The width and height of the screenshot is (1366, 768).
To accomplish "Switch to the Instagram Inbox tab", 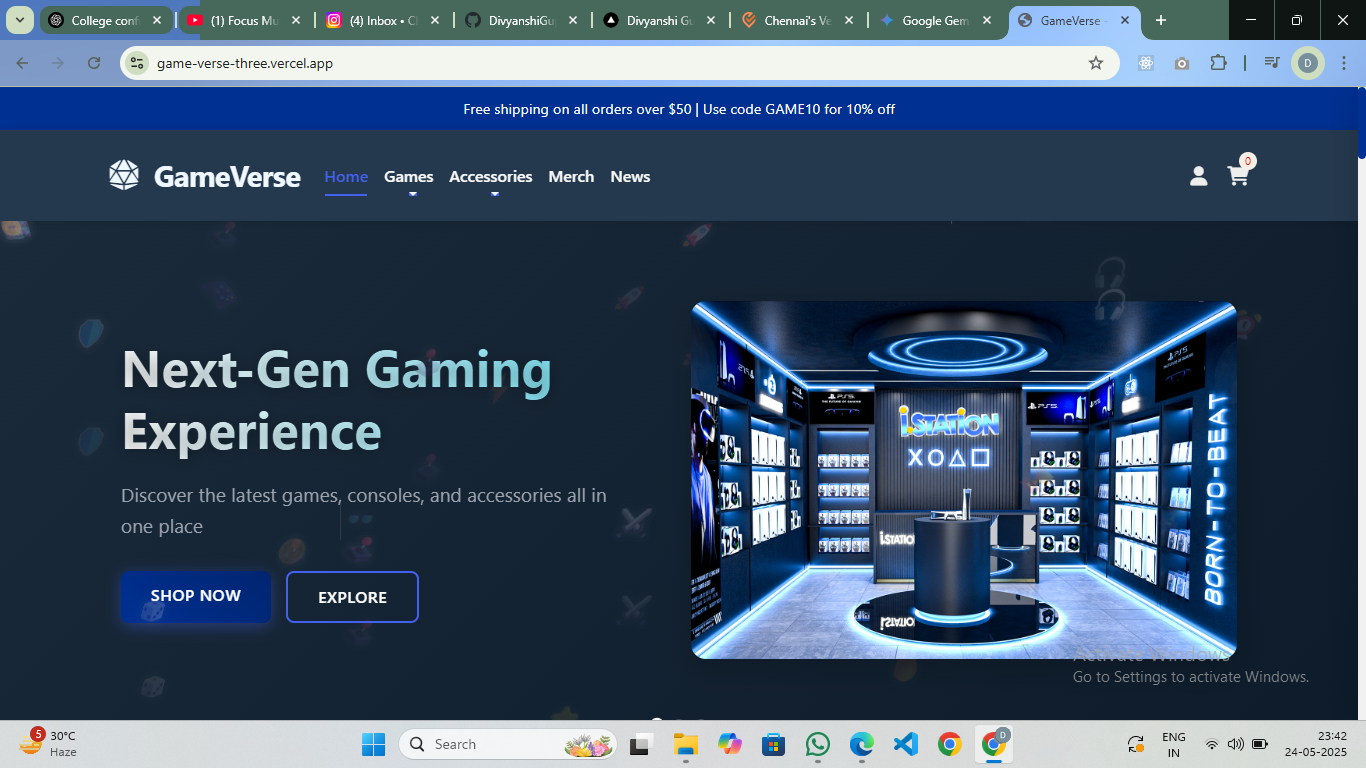I will [x=382, y=20].
